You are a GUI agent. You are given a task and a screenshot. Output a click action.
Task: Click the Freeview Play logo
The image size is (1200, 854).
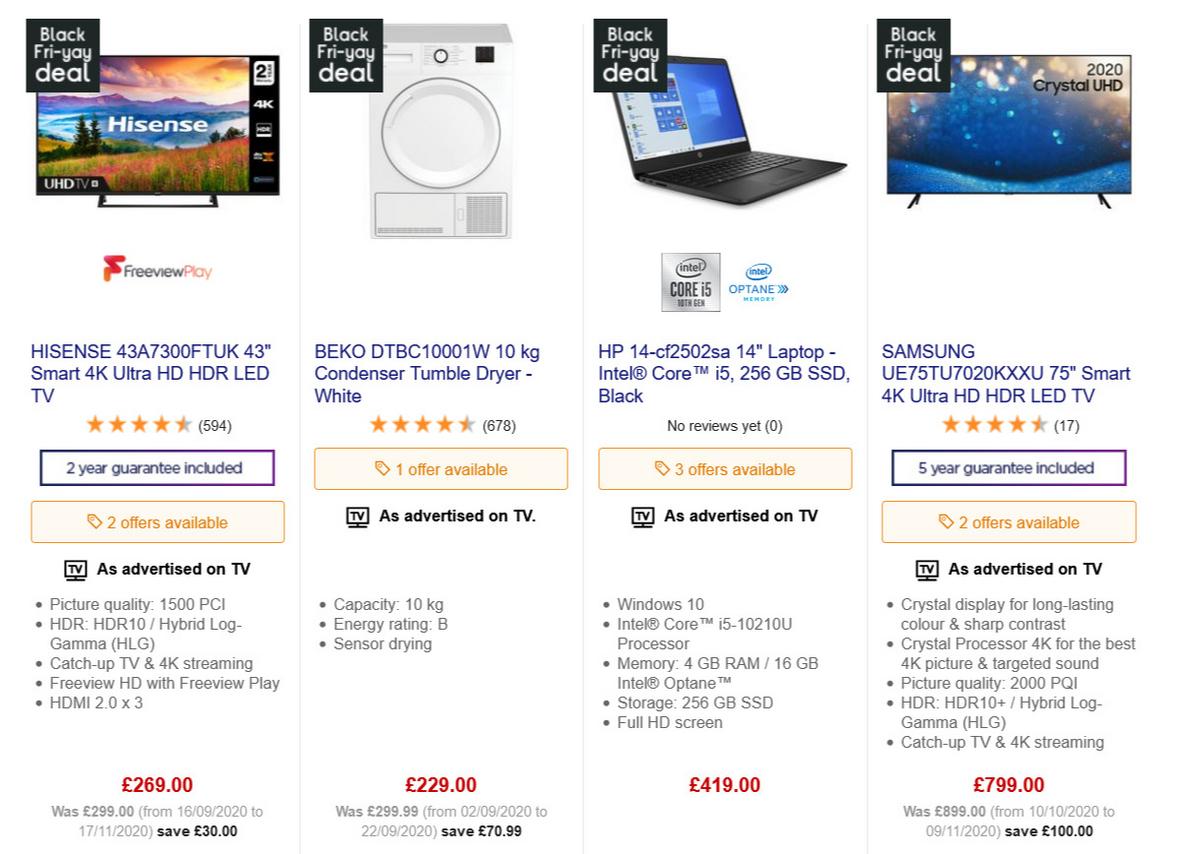(x=157, y=270)
